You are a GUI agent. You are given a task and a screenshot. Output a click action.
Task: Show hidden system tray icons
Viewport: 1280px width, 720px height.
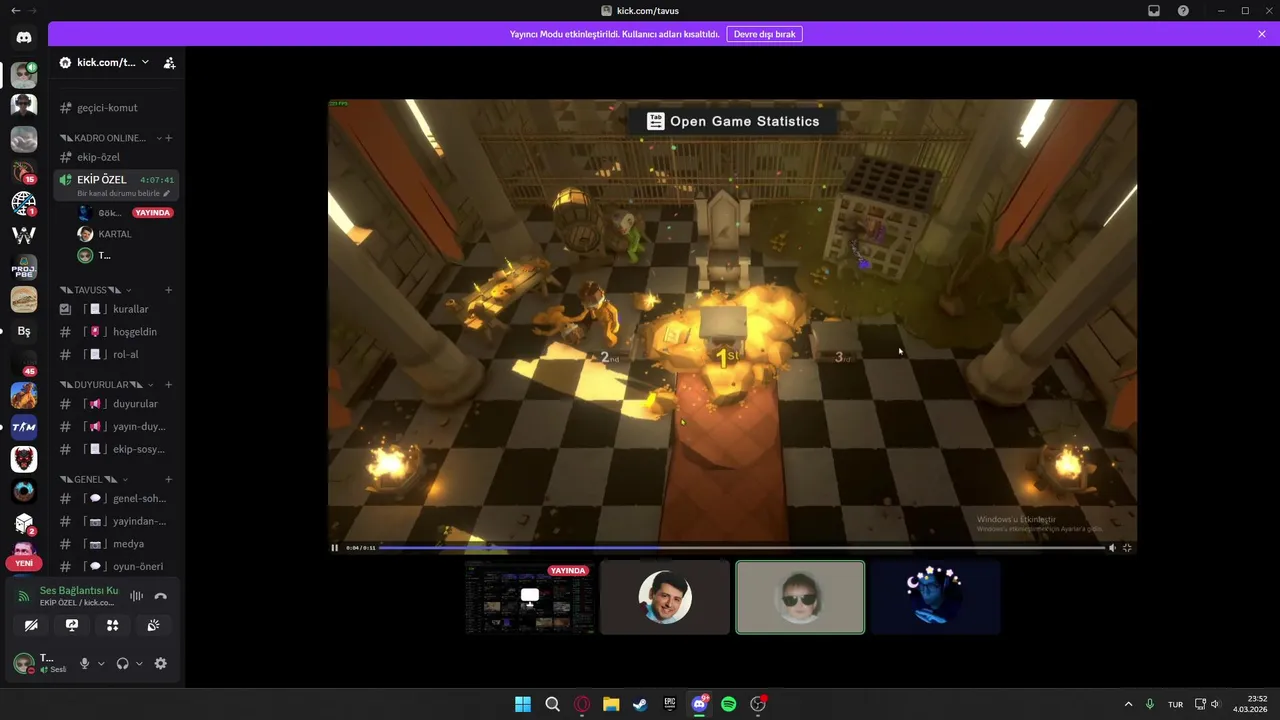tap(1129, 704)
